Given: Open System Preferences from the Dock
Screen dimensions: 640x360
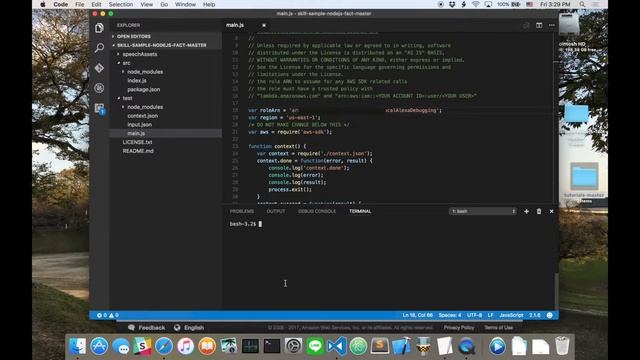Looking at the screenshot, I should pos(293,346).
